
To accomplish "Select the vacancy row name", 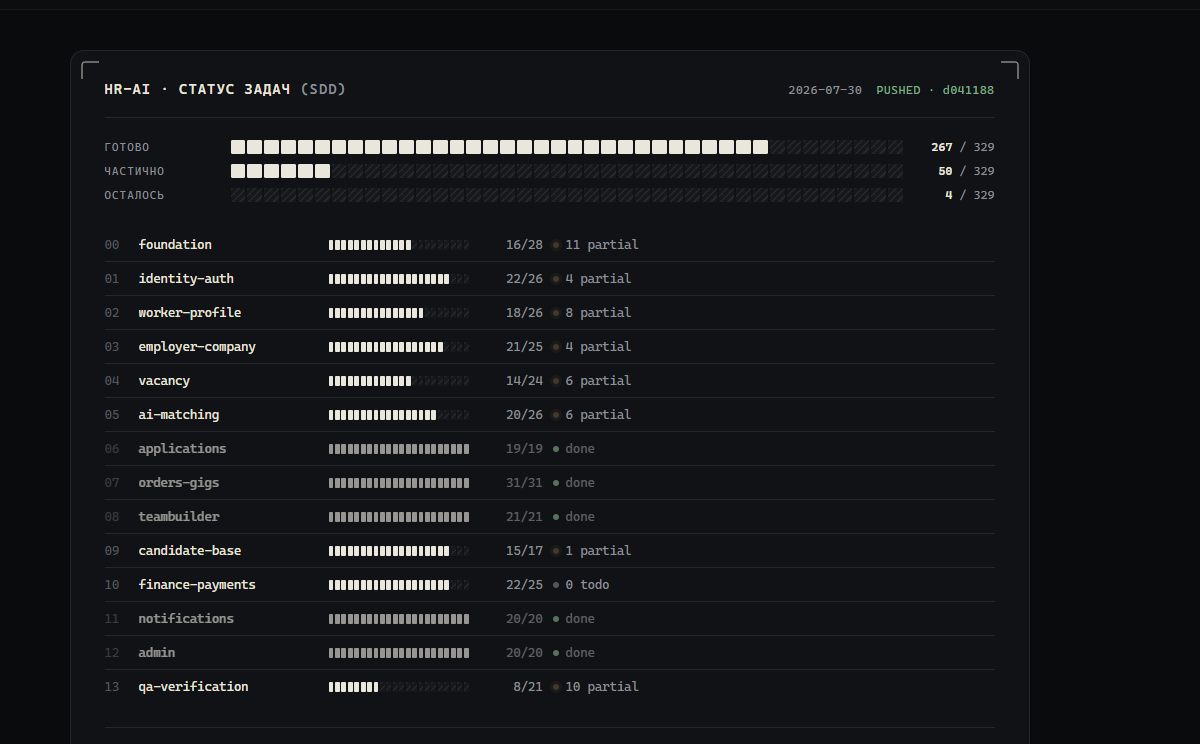I will [x=164, y=381].
